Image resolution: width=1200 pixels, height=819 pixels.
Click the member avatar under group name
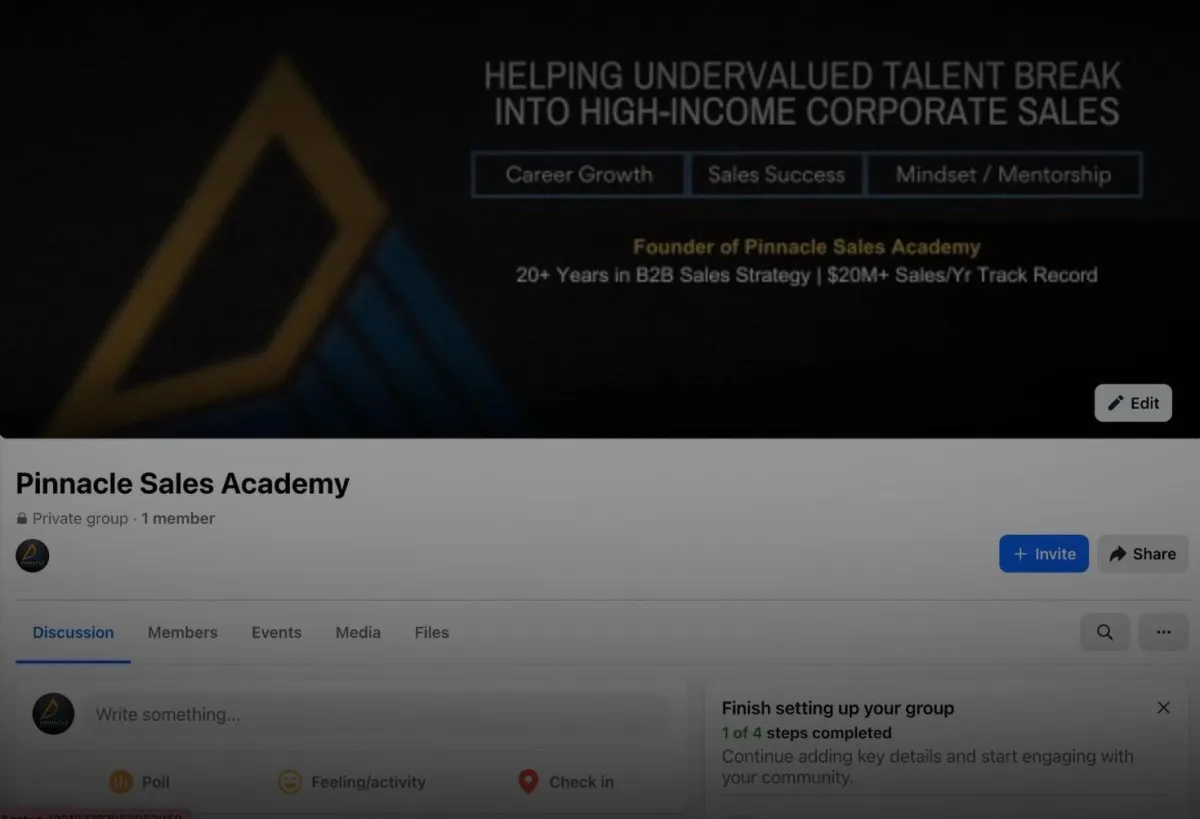pos(32,555)
